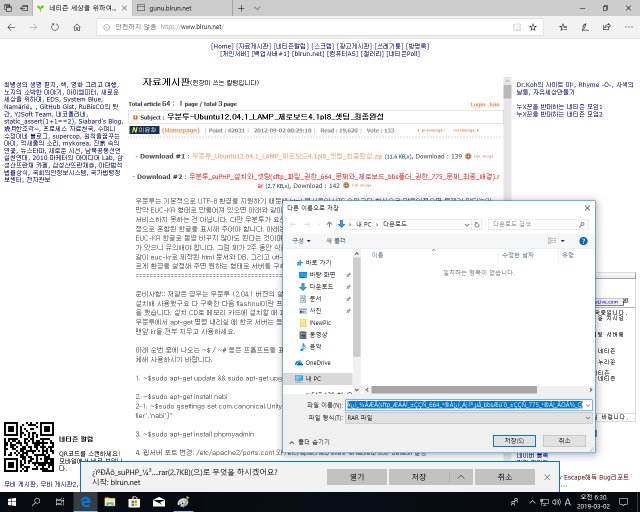Sort files by the Name column header
The width and height of the screenshot is (640, 512).
click(433, 255)
